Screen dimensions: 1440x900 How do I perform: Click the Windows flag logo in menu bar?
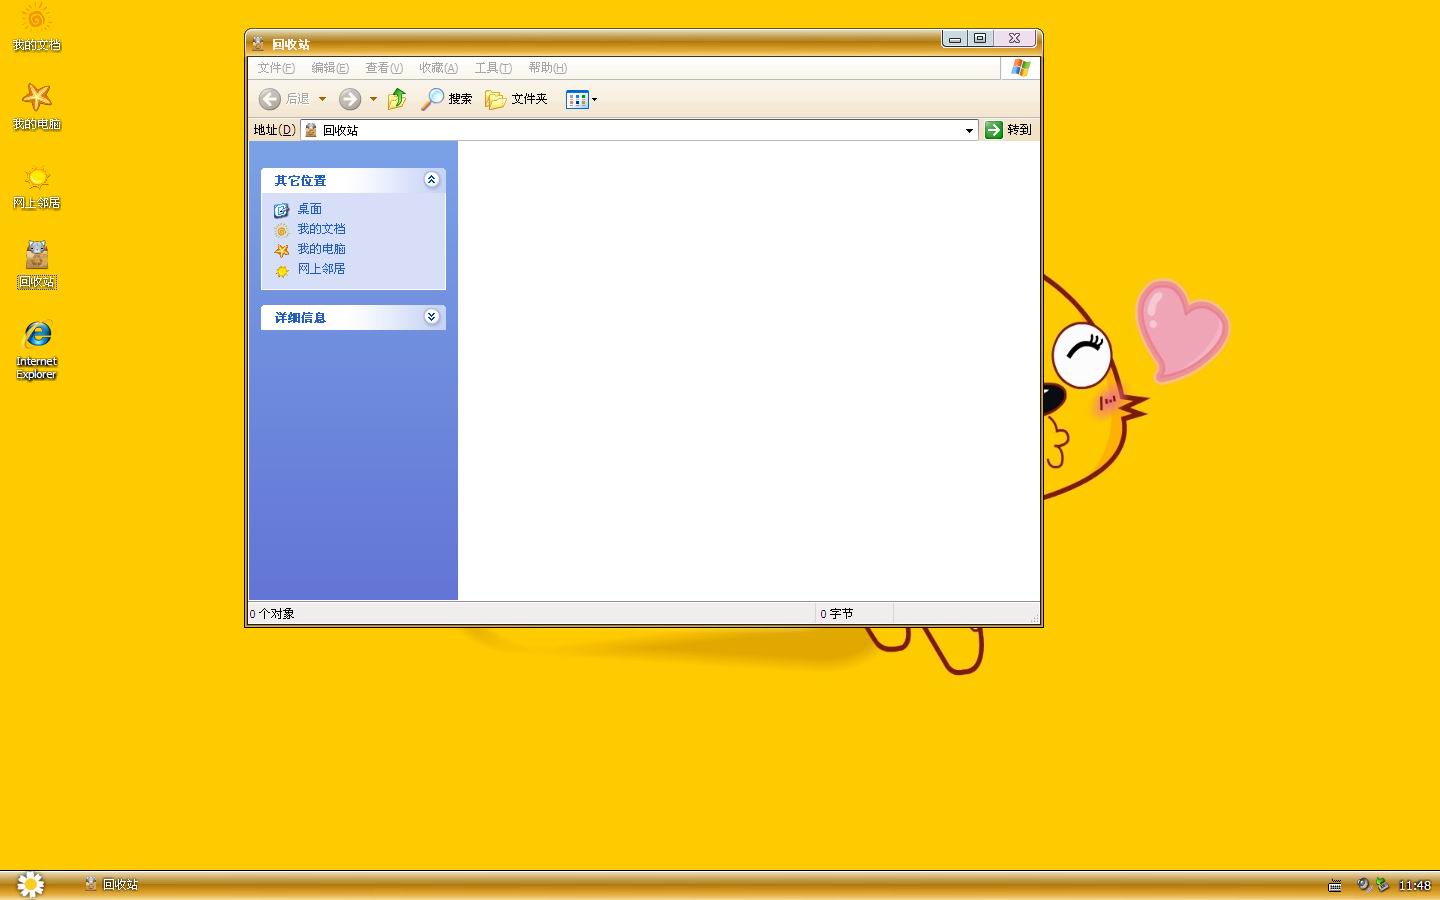[x=1020, y=68]
